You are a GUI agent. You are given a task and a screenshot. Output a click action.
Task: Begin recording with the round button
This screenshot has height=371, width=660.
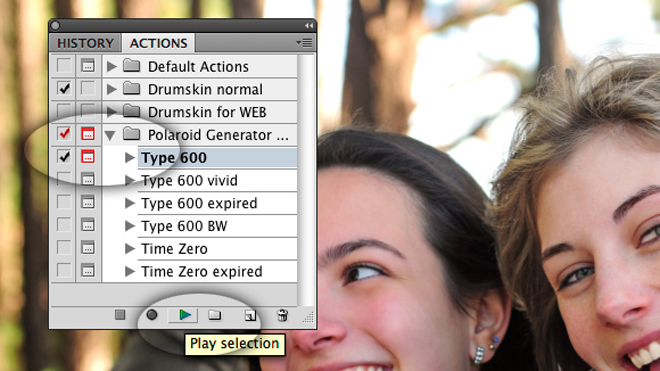pos(152,315)
